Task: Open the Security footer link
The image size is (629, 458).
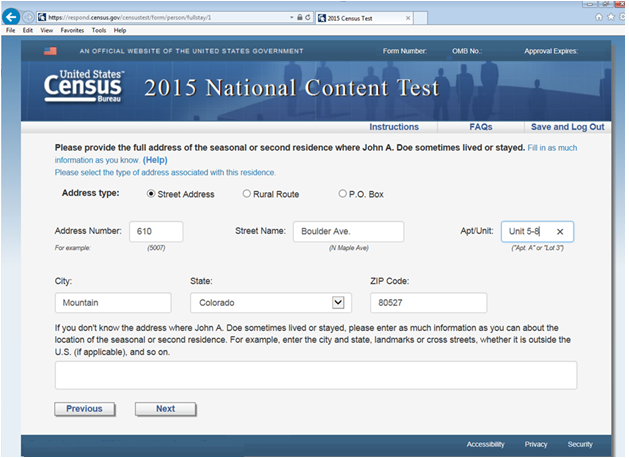Action: 580,444
